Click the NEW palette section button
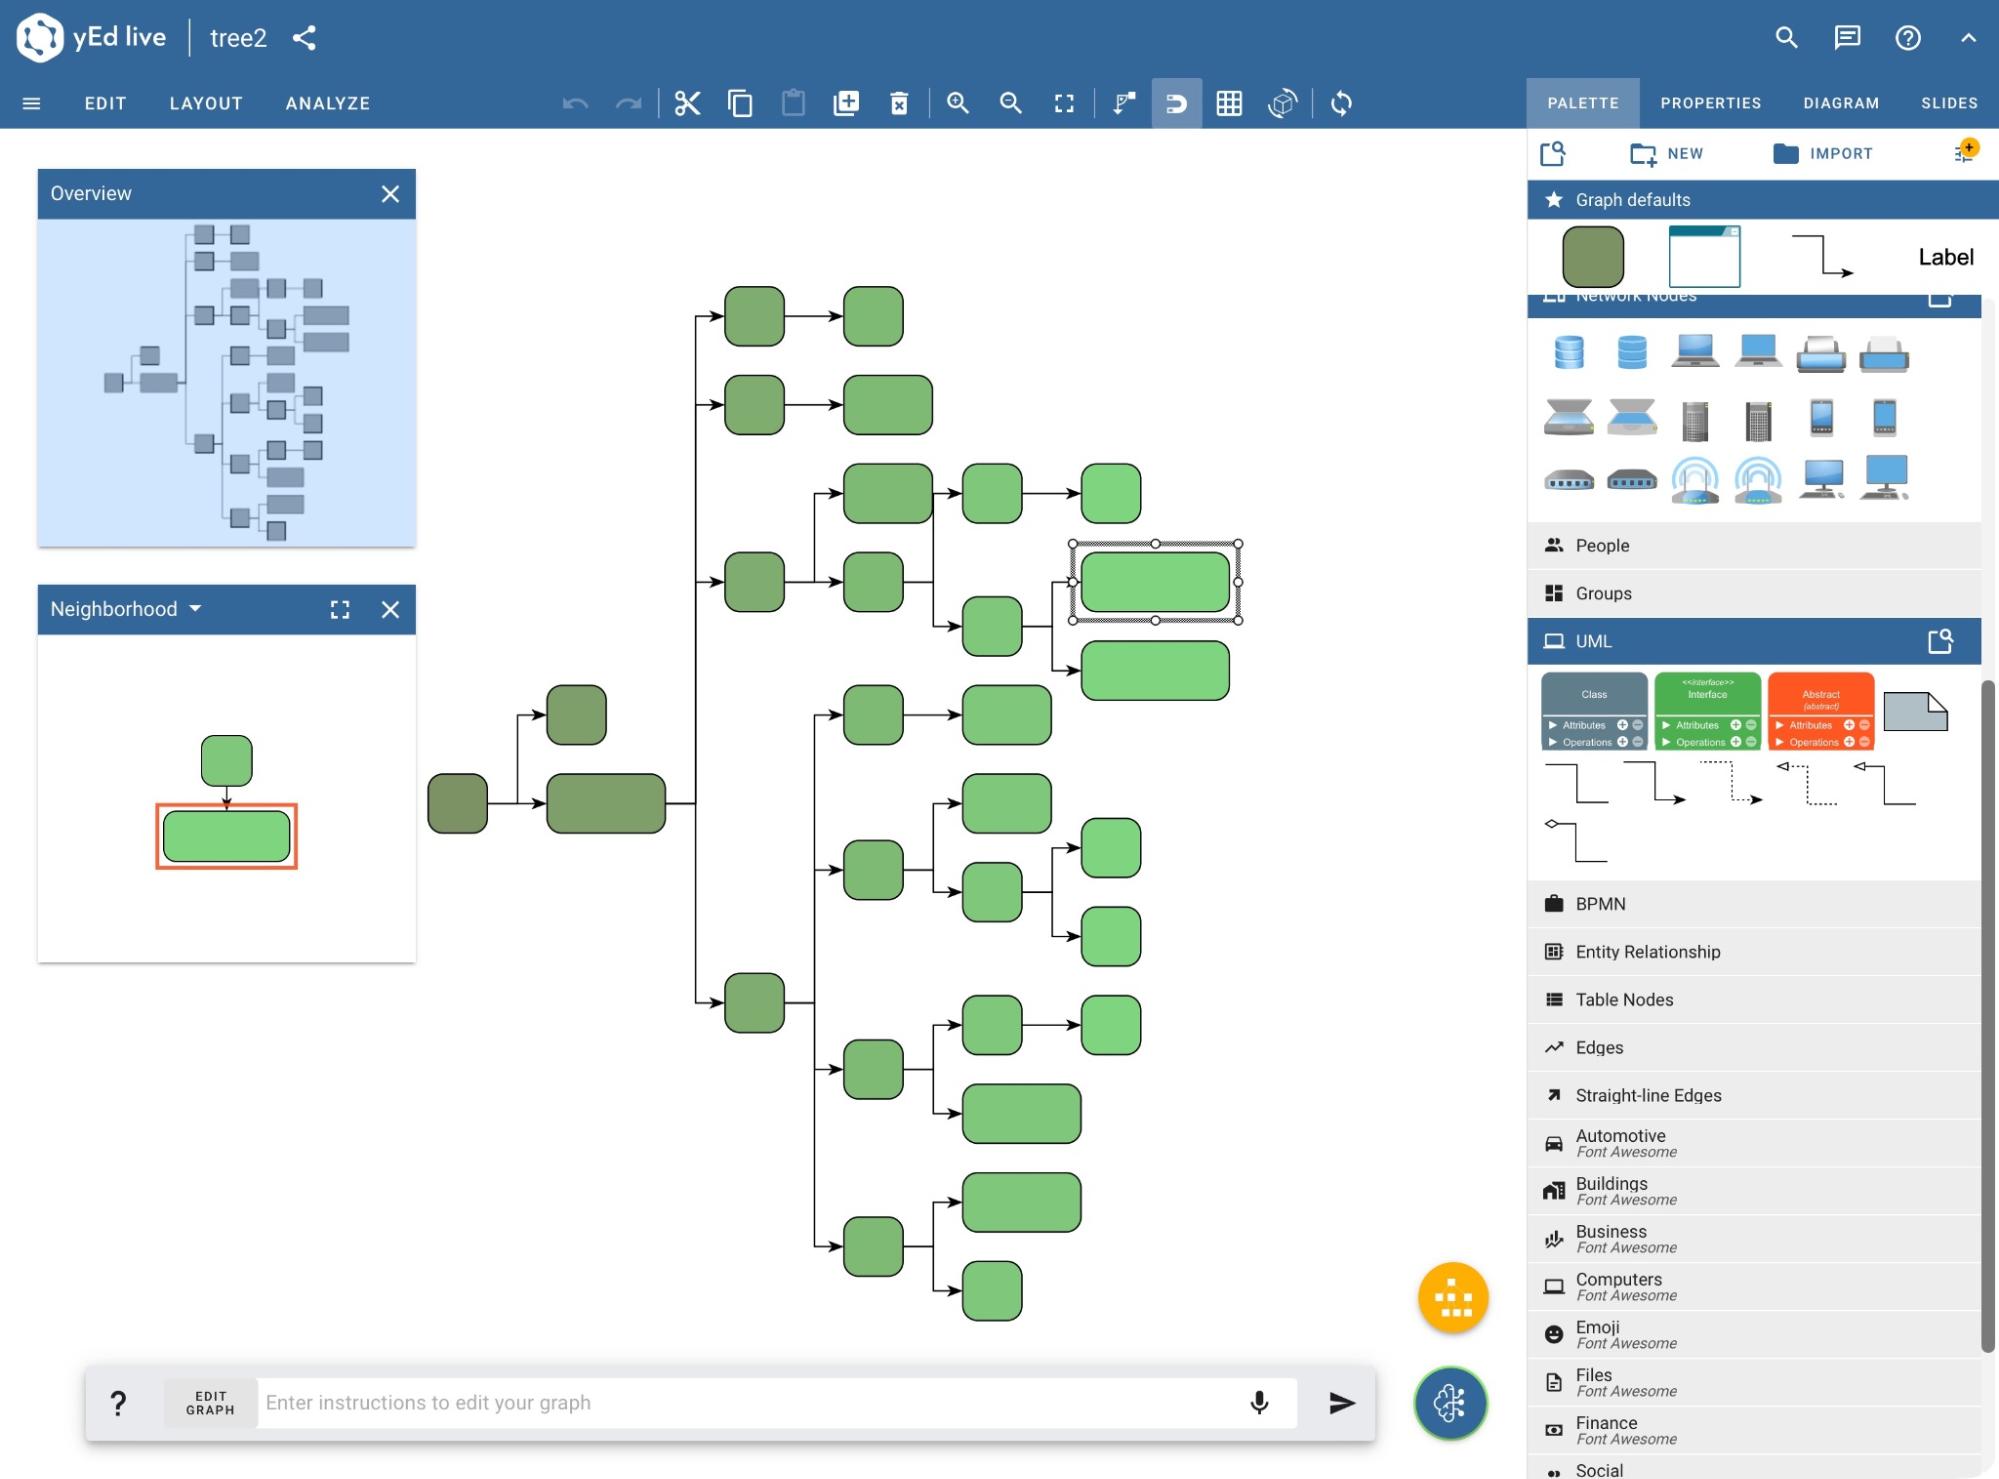This screenshot has width=1999, height=1479. pyautogui.click(x=1668, y=153)
